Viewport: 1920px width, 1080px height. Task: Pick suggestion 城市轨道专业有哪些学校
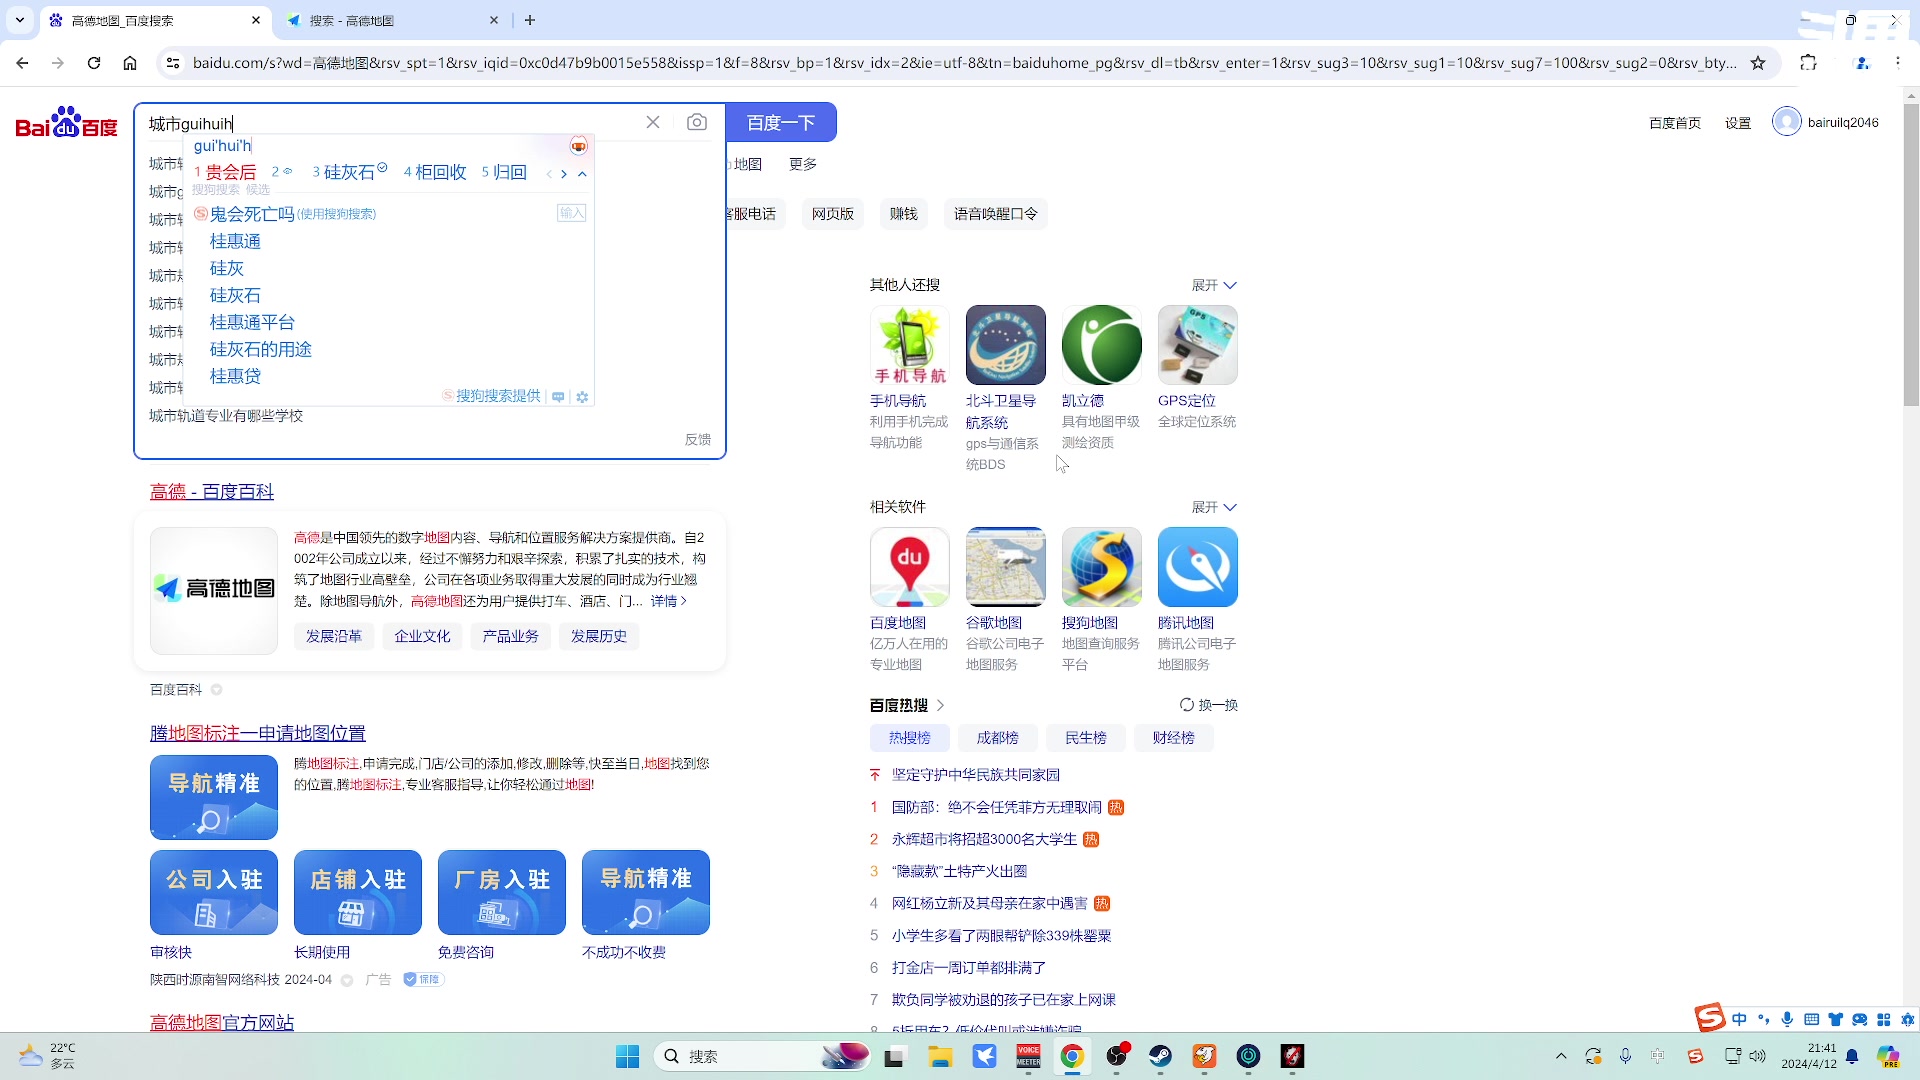pos(226,415)
